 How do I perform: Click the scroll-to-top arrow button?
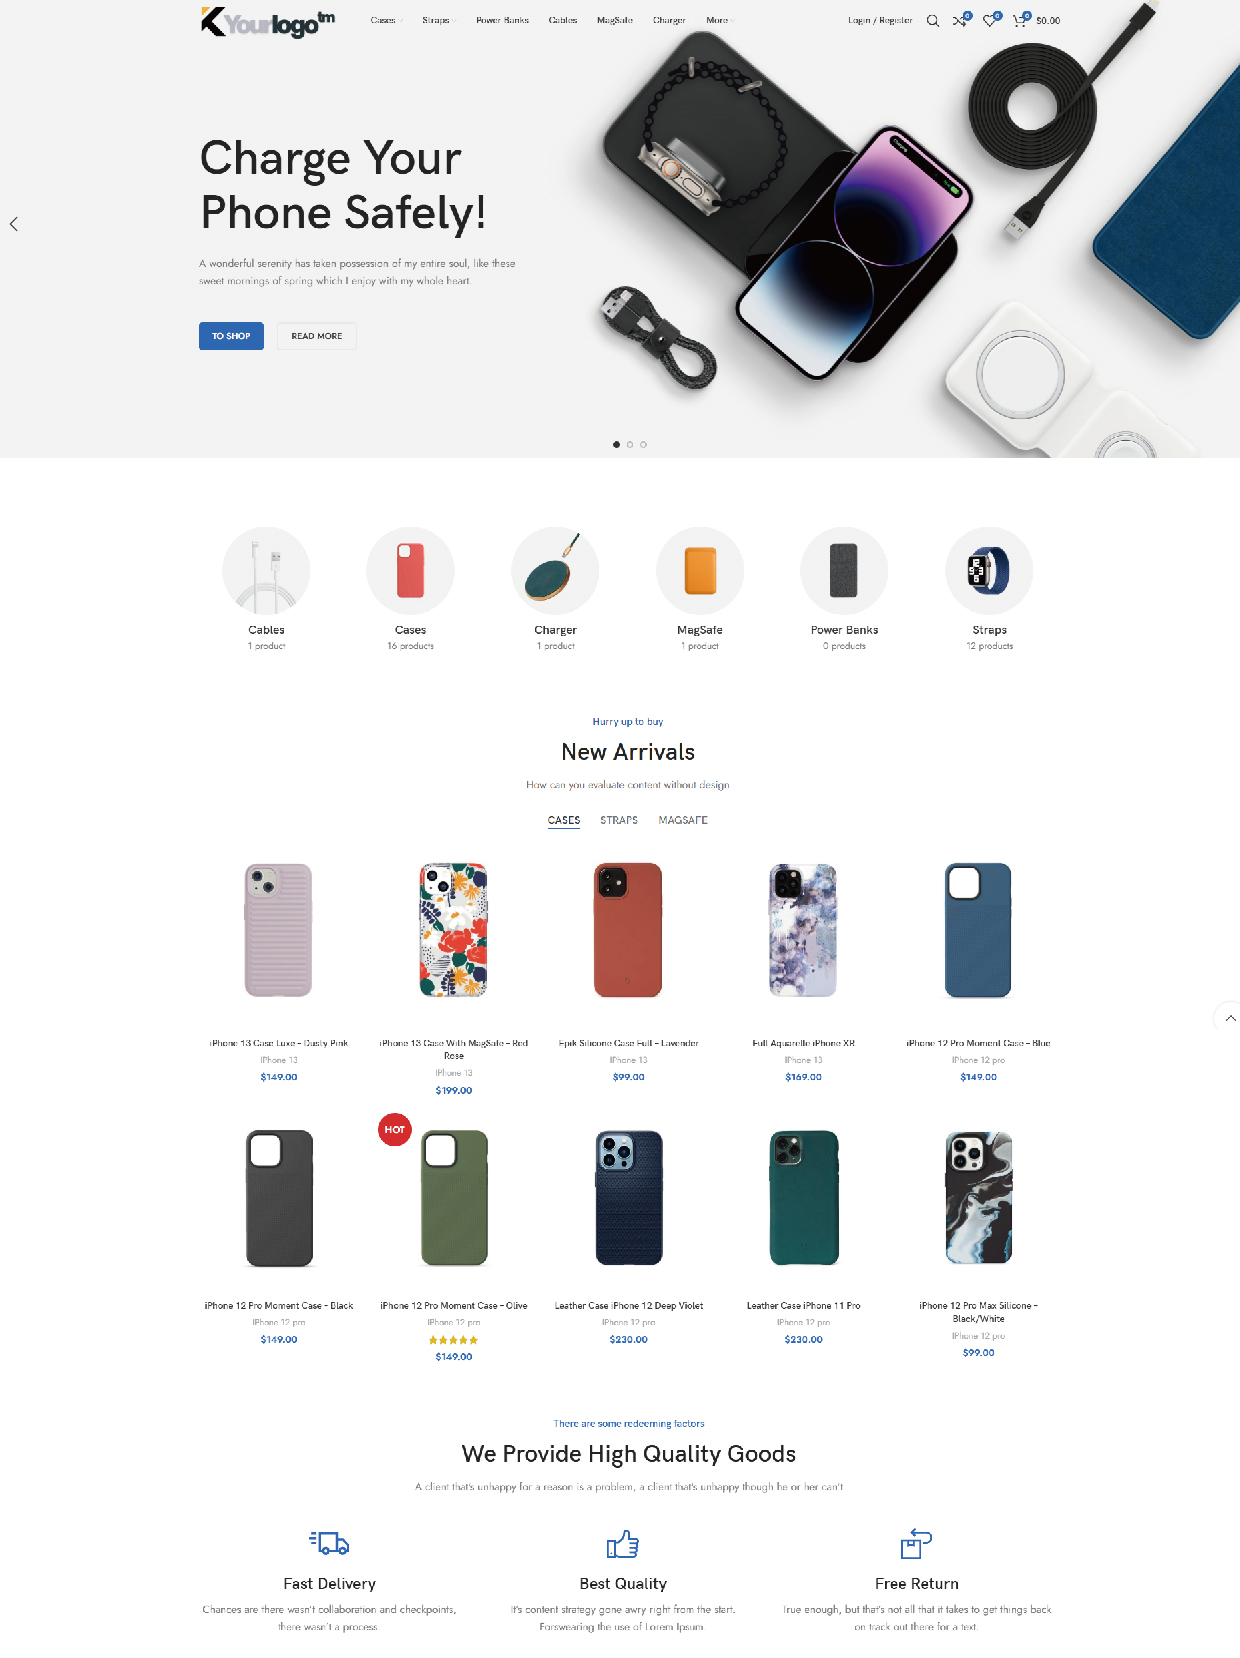(1230, 1018)
